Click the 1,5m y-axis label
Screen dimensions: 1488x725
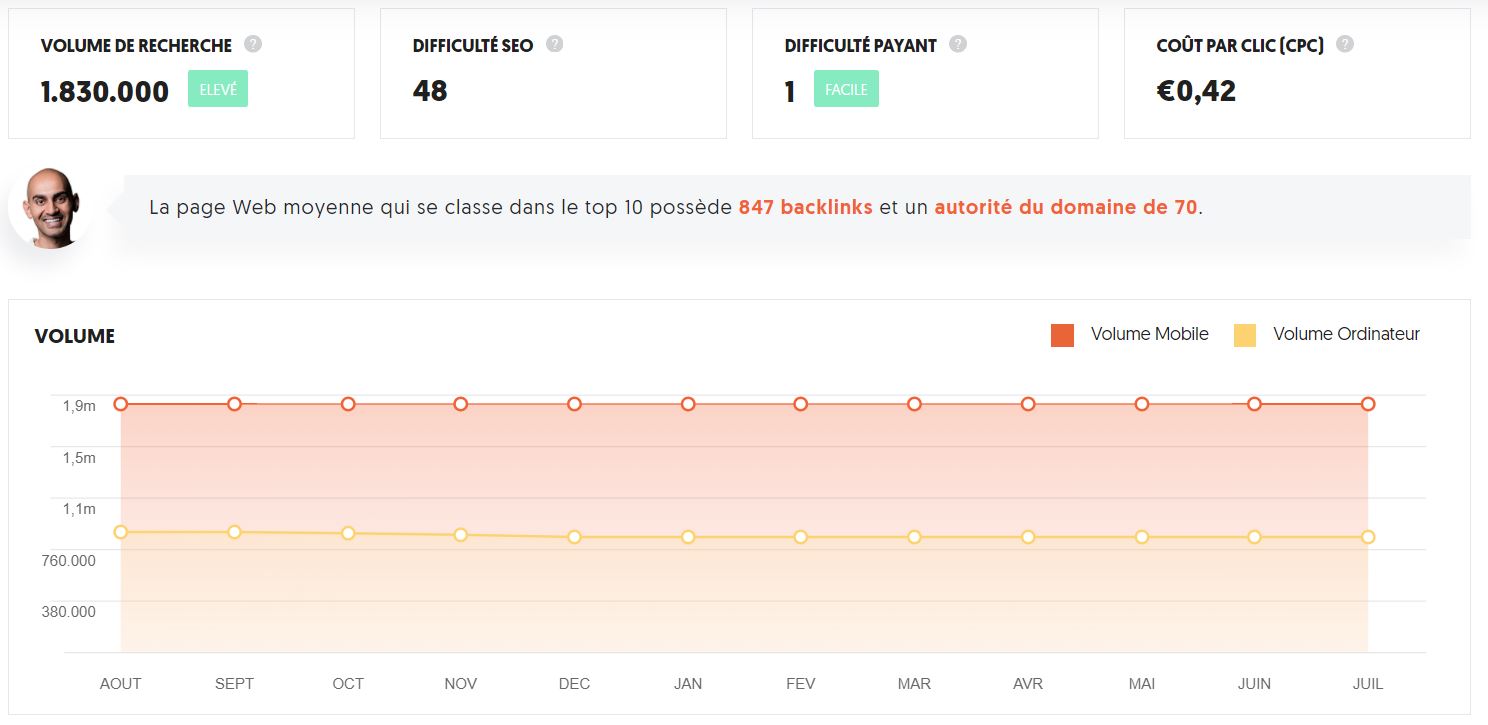[x=79, y=457]
